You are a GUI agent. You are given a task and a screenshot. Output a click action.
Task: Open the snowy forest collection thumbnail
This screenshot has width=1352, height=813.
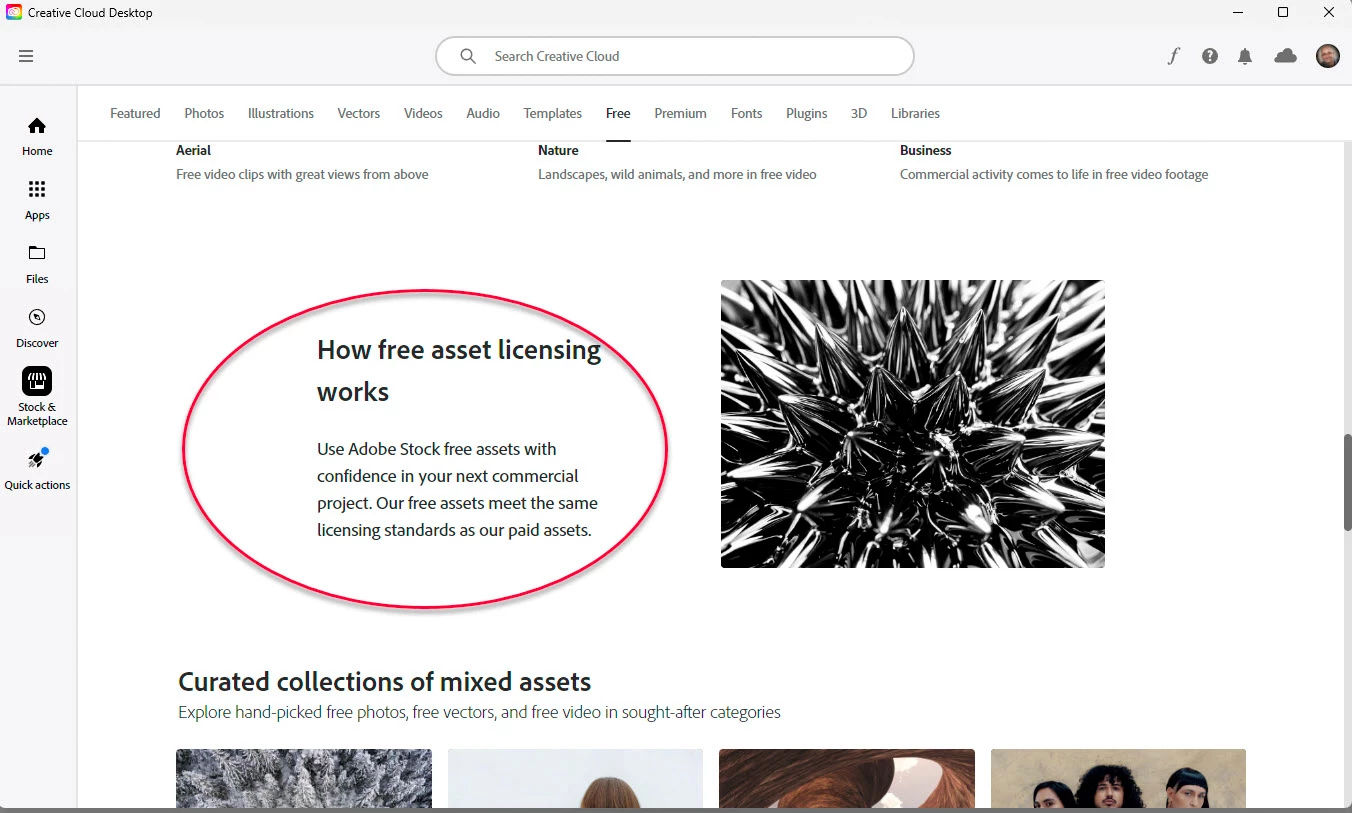[x=304, y=779]
